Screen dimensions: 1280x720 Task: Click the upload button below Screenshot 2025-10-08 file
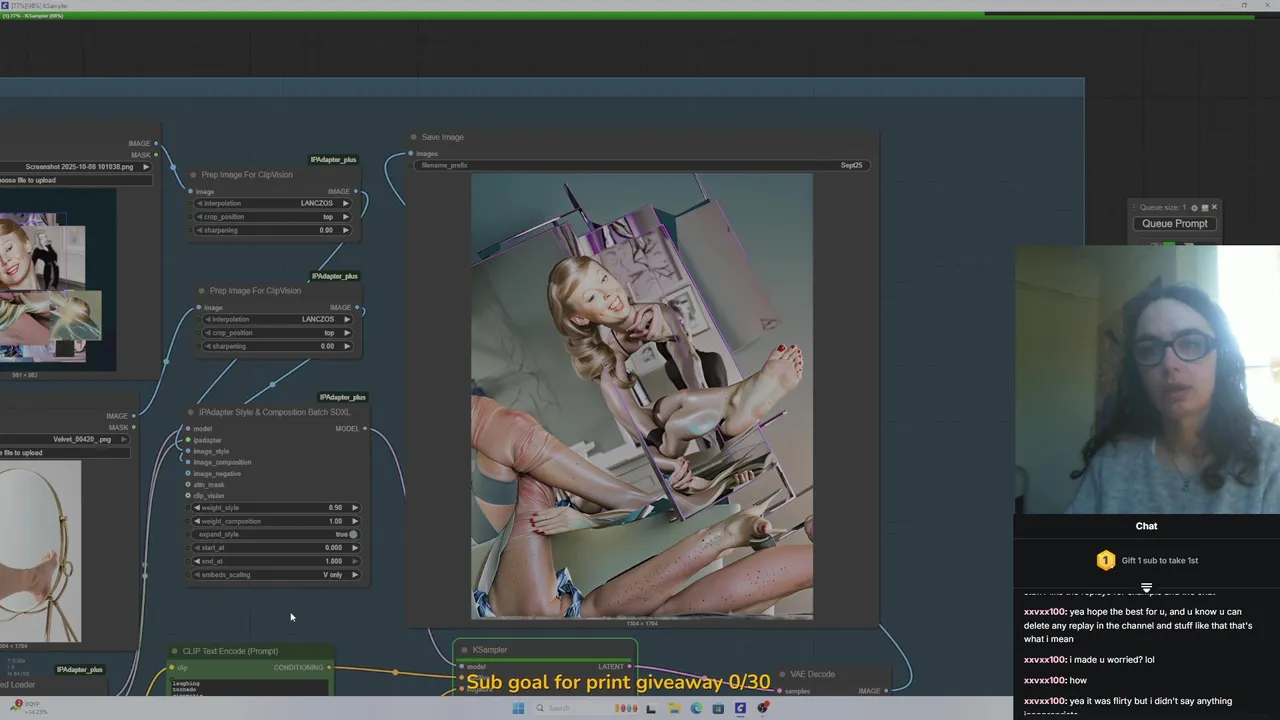(76, 180)
